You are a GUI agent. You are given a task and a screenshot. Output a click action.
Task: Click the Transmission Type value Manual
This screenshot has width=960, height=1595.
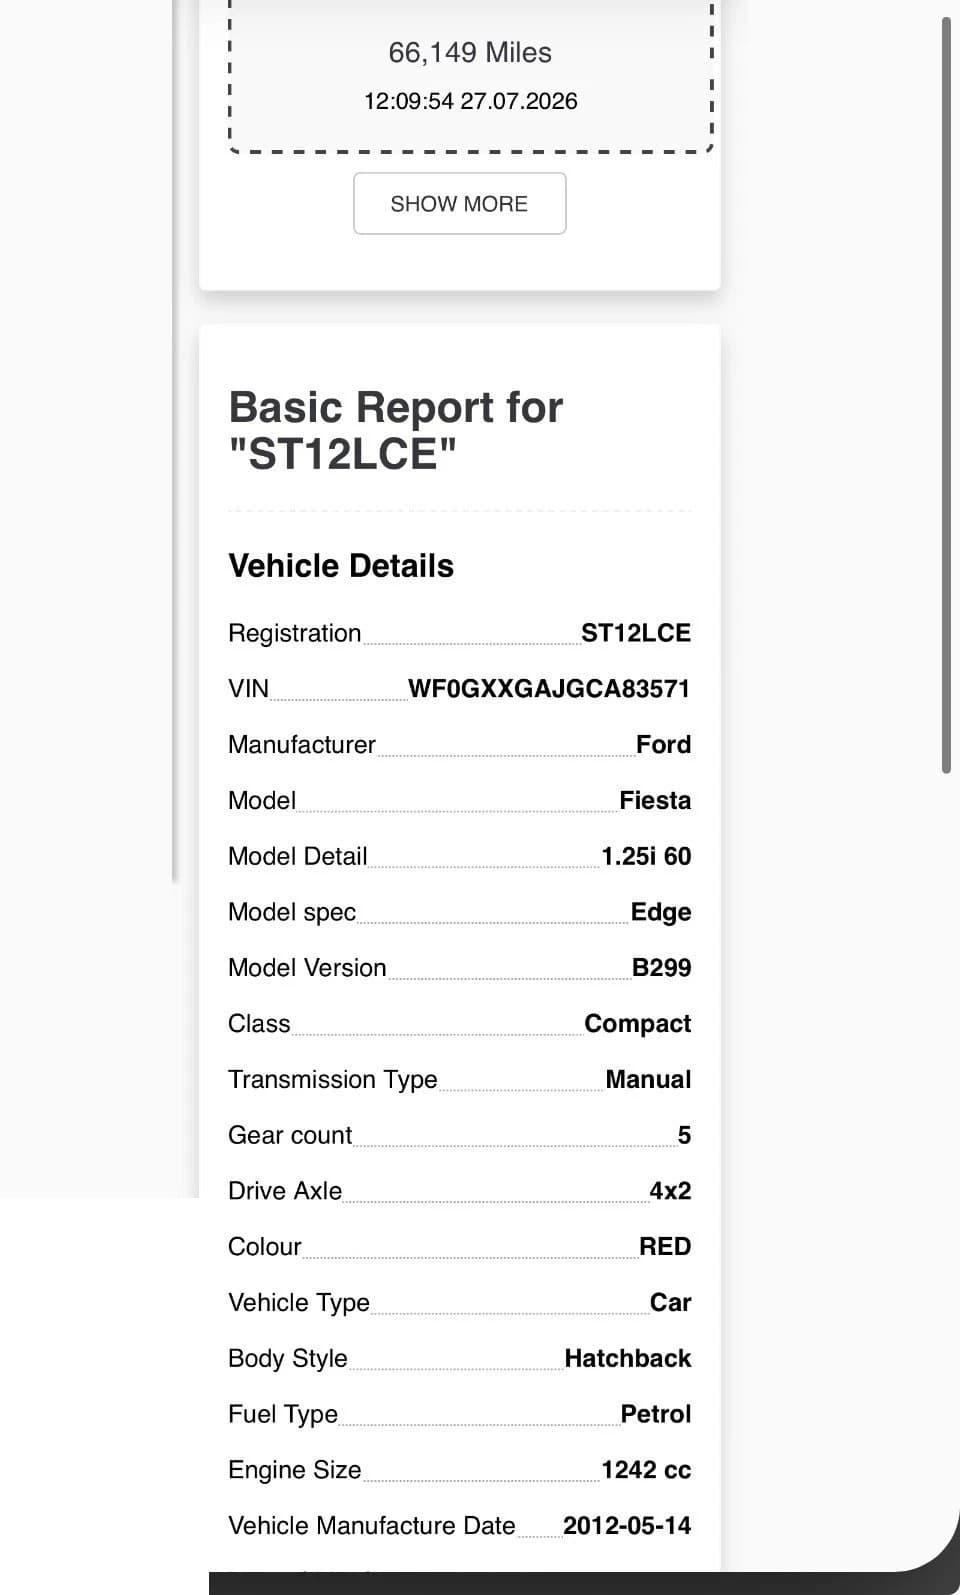click(x=648, y=1080)
